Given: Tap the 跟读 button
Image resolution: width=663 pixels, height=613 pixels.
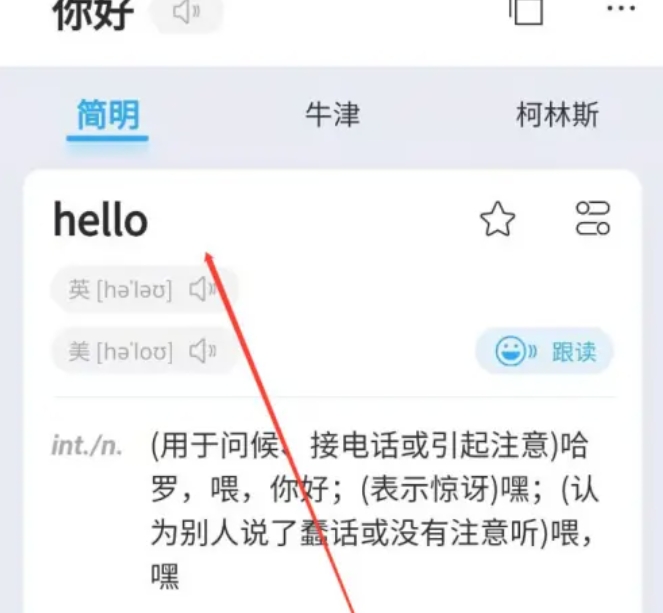Looking at the screenshot, I should pyautogui.click(x=545, y=351).
